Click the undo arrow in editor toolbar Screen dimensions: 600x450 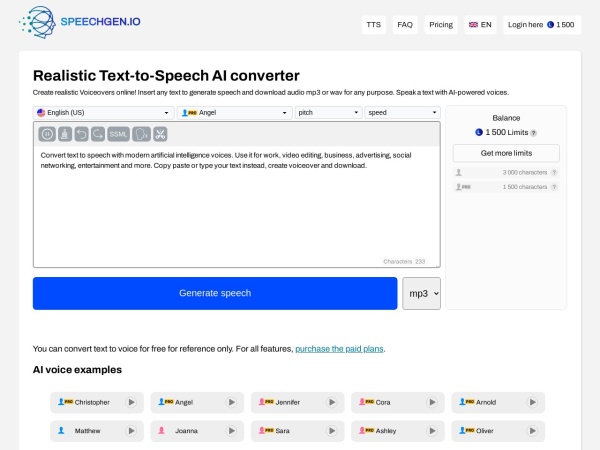pos(81,134)
